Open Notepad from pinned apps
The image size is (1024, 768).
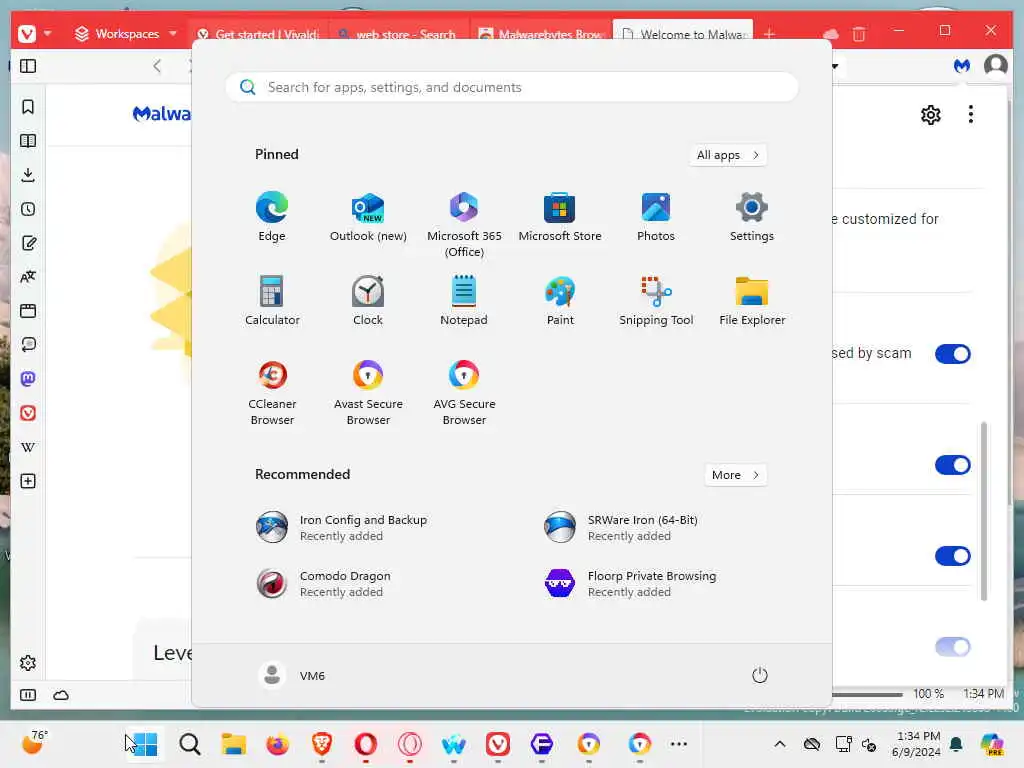pyautogui.click(x=464, y=301)
